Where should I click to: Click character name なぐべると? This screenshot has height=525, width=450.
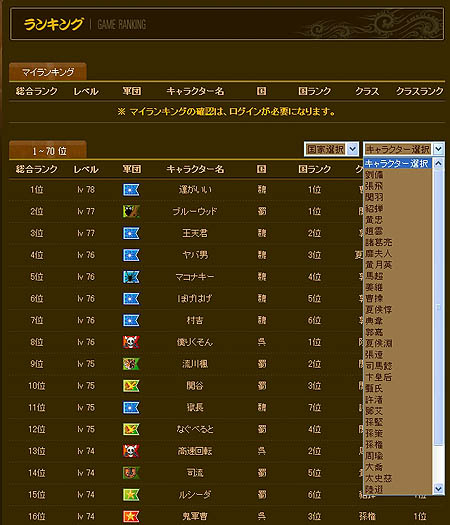click(x=195, y=429)
